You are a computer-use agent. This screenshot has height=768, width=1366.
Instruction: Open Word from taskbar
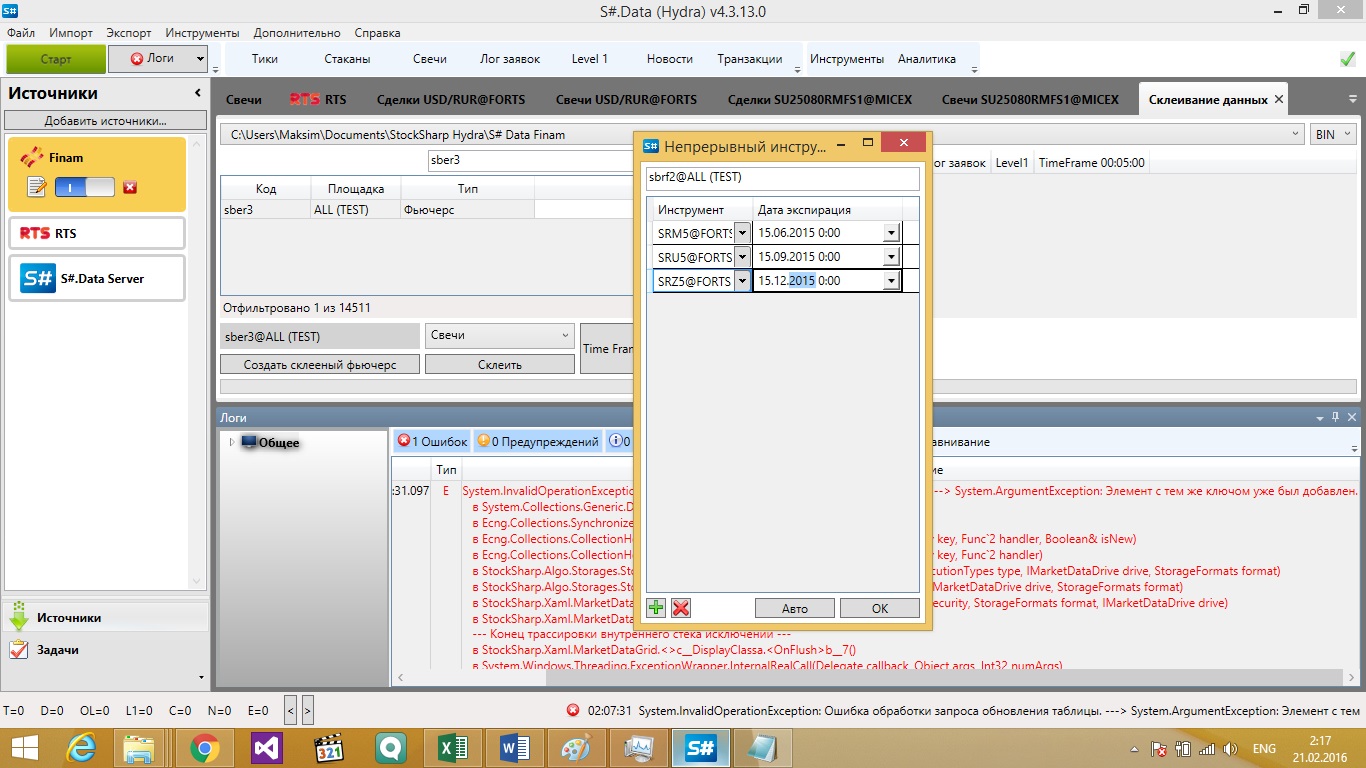[x=515, y=748]
